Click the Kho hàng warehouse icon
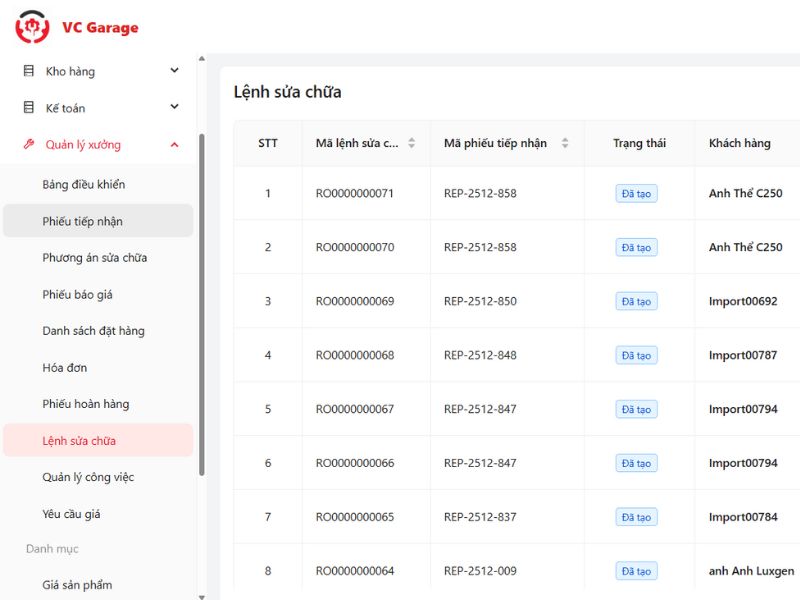The width and height of the screenshot is (800, 600). coord(29,71)
